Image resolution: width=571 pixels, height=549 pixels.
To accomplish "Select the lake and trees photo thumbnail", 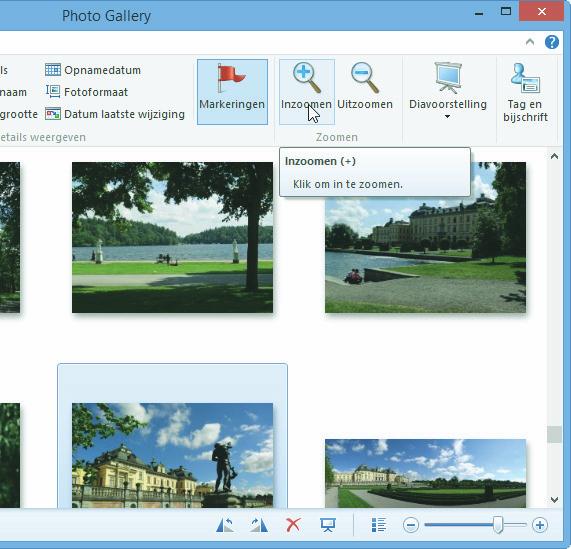I will tap(172, 237).
